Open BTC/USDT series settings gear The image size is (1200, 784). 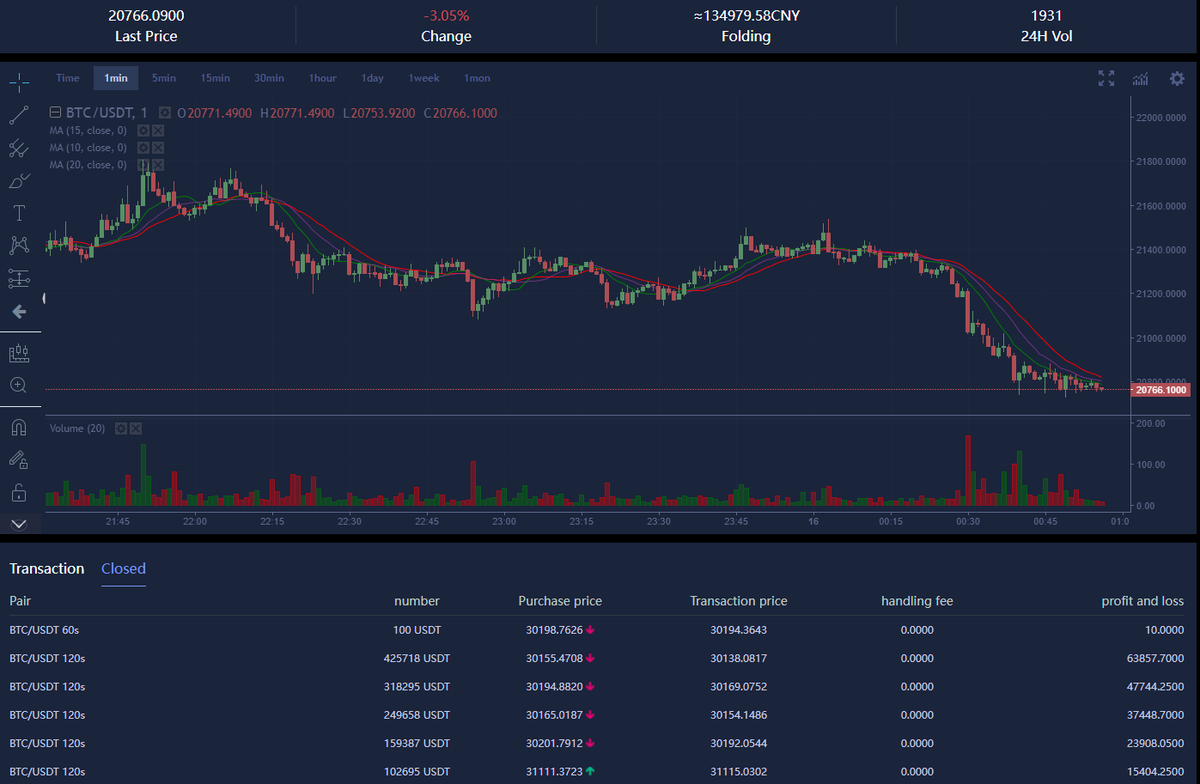(x=165, y=113)
